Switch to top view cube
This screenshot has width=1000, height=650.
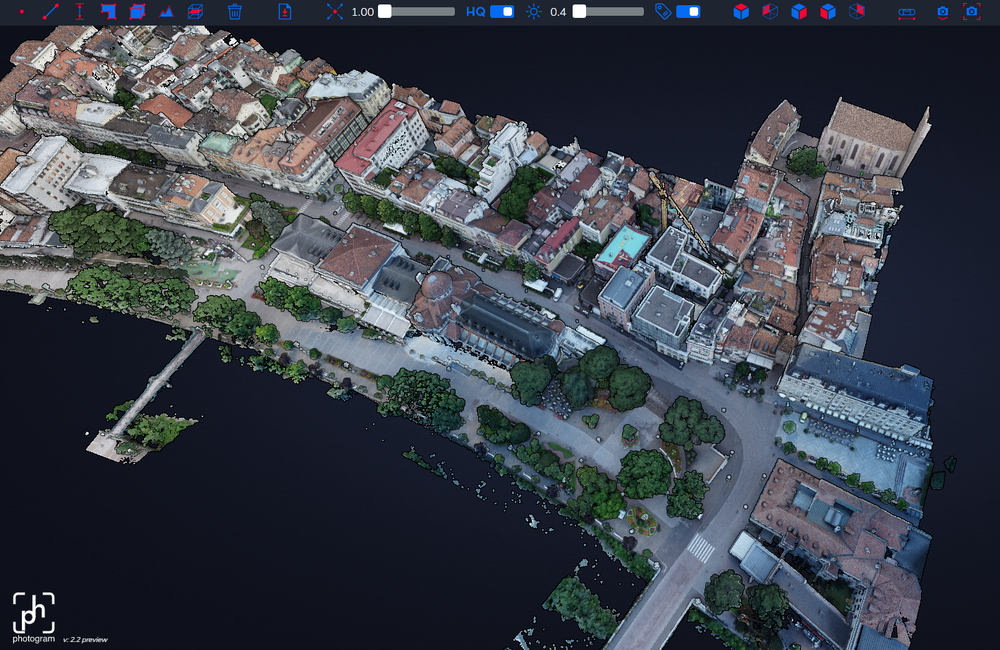tap(741, 11)
